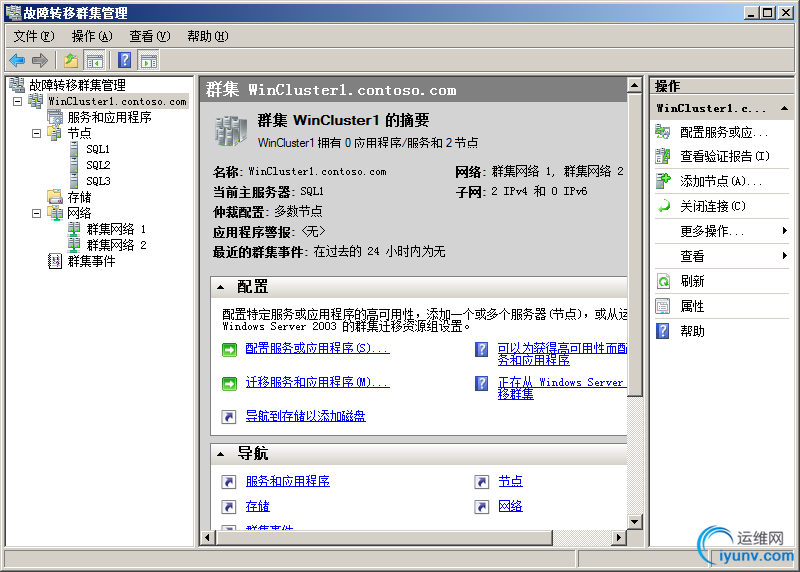
Task: Click the help icon beside 正在从 Windows Server link
Action: pyautogui.click(x=481, y=383)
